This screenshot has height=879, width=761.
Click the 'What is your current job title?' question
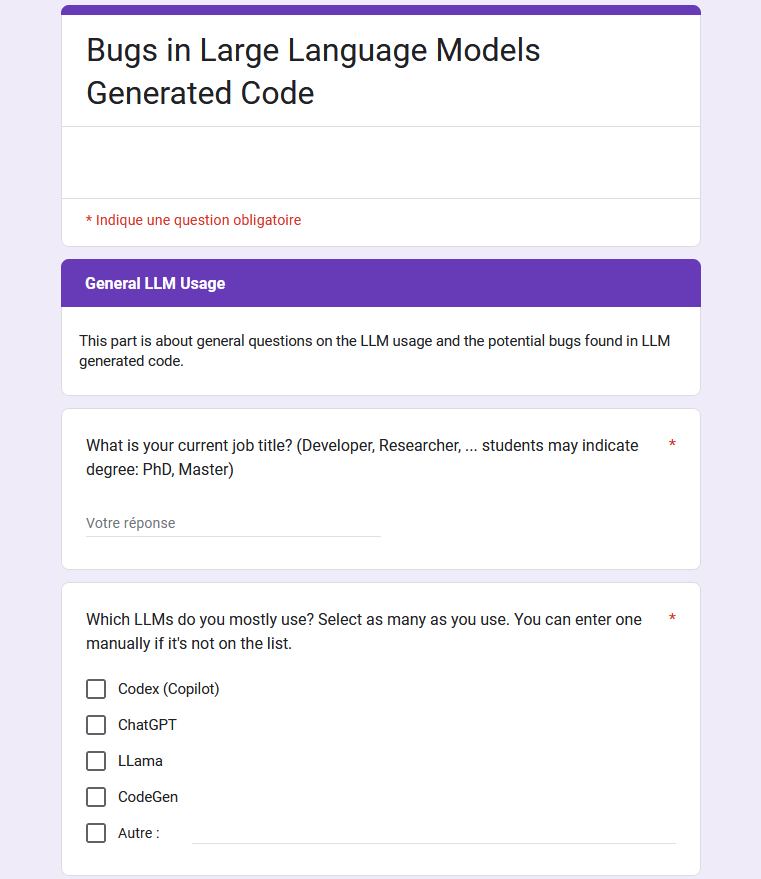point(362,457)
